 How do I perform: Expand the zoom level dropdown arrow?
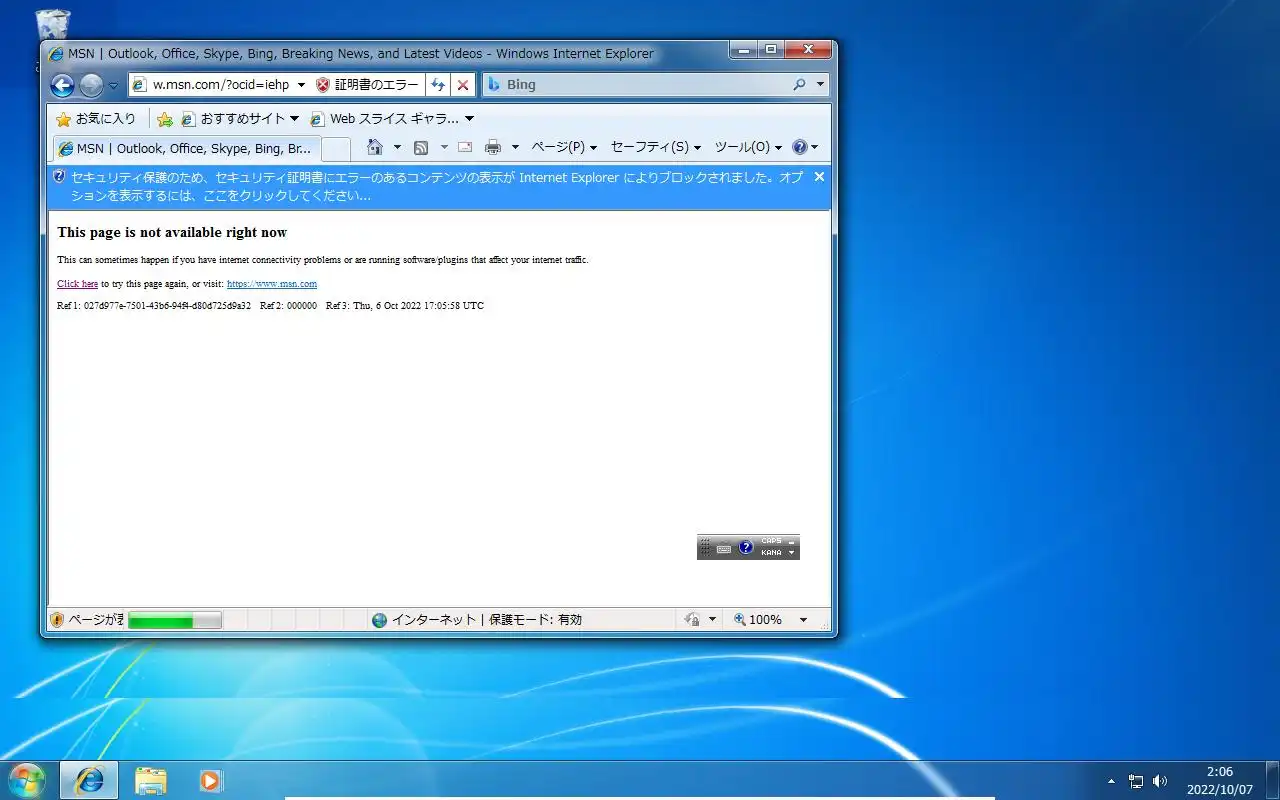802,620
